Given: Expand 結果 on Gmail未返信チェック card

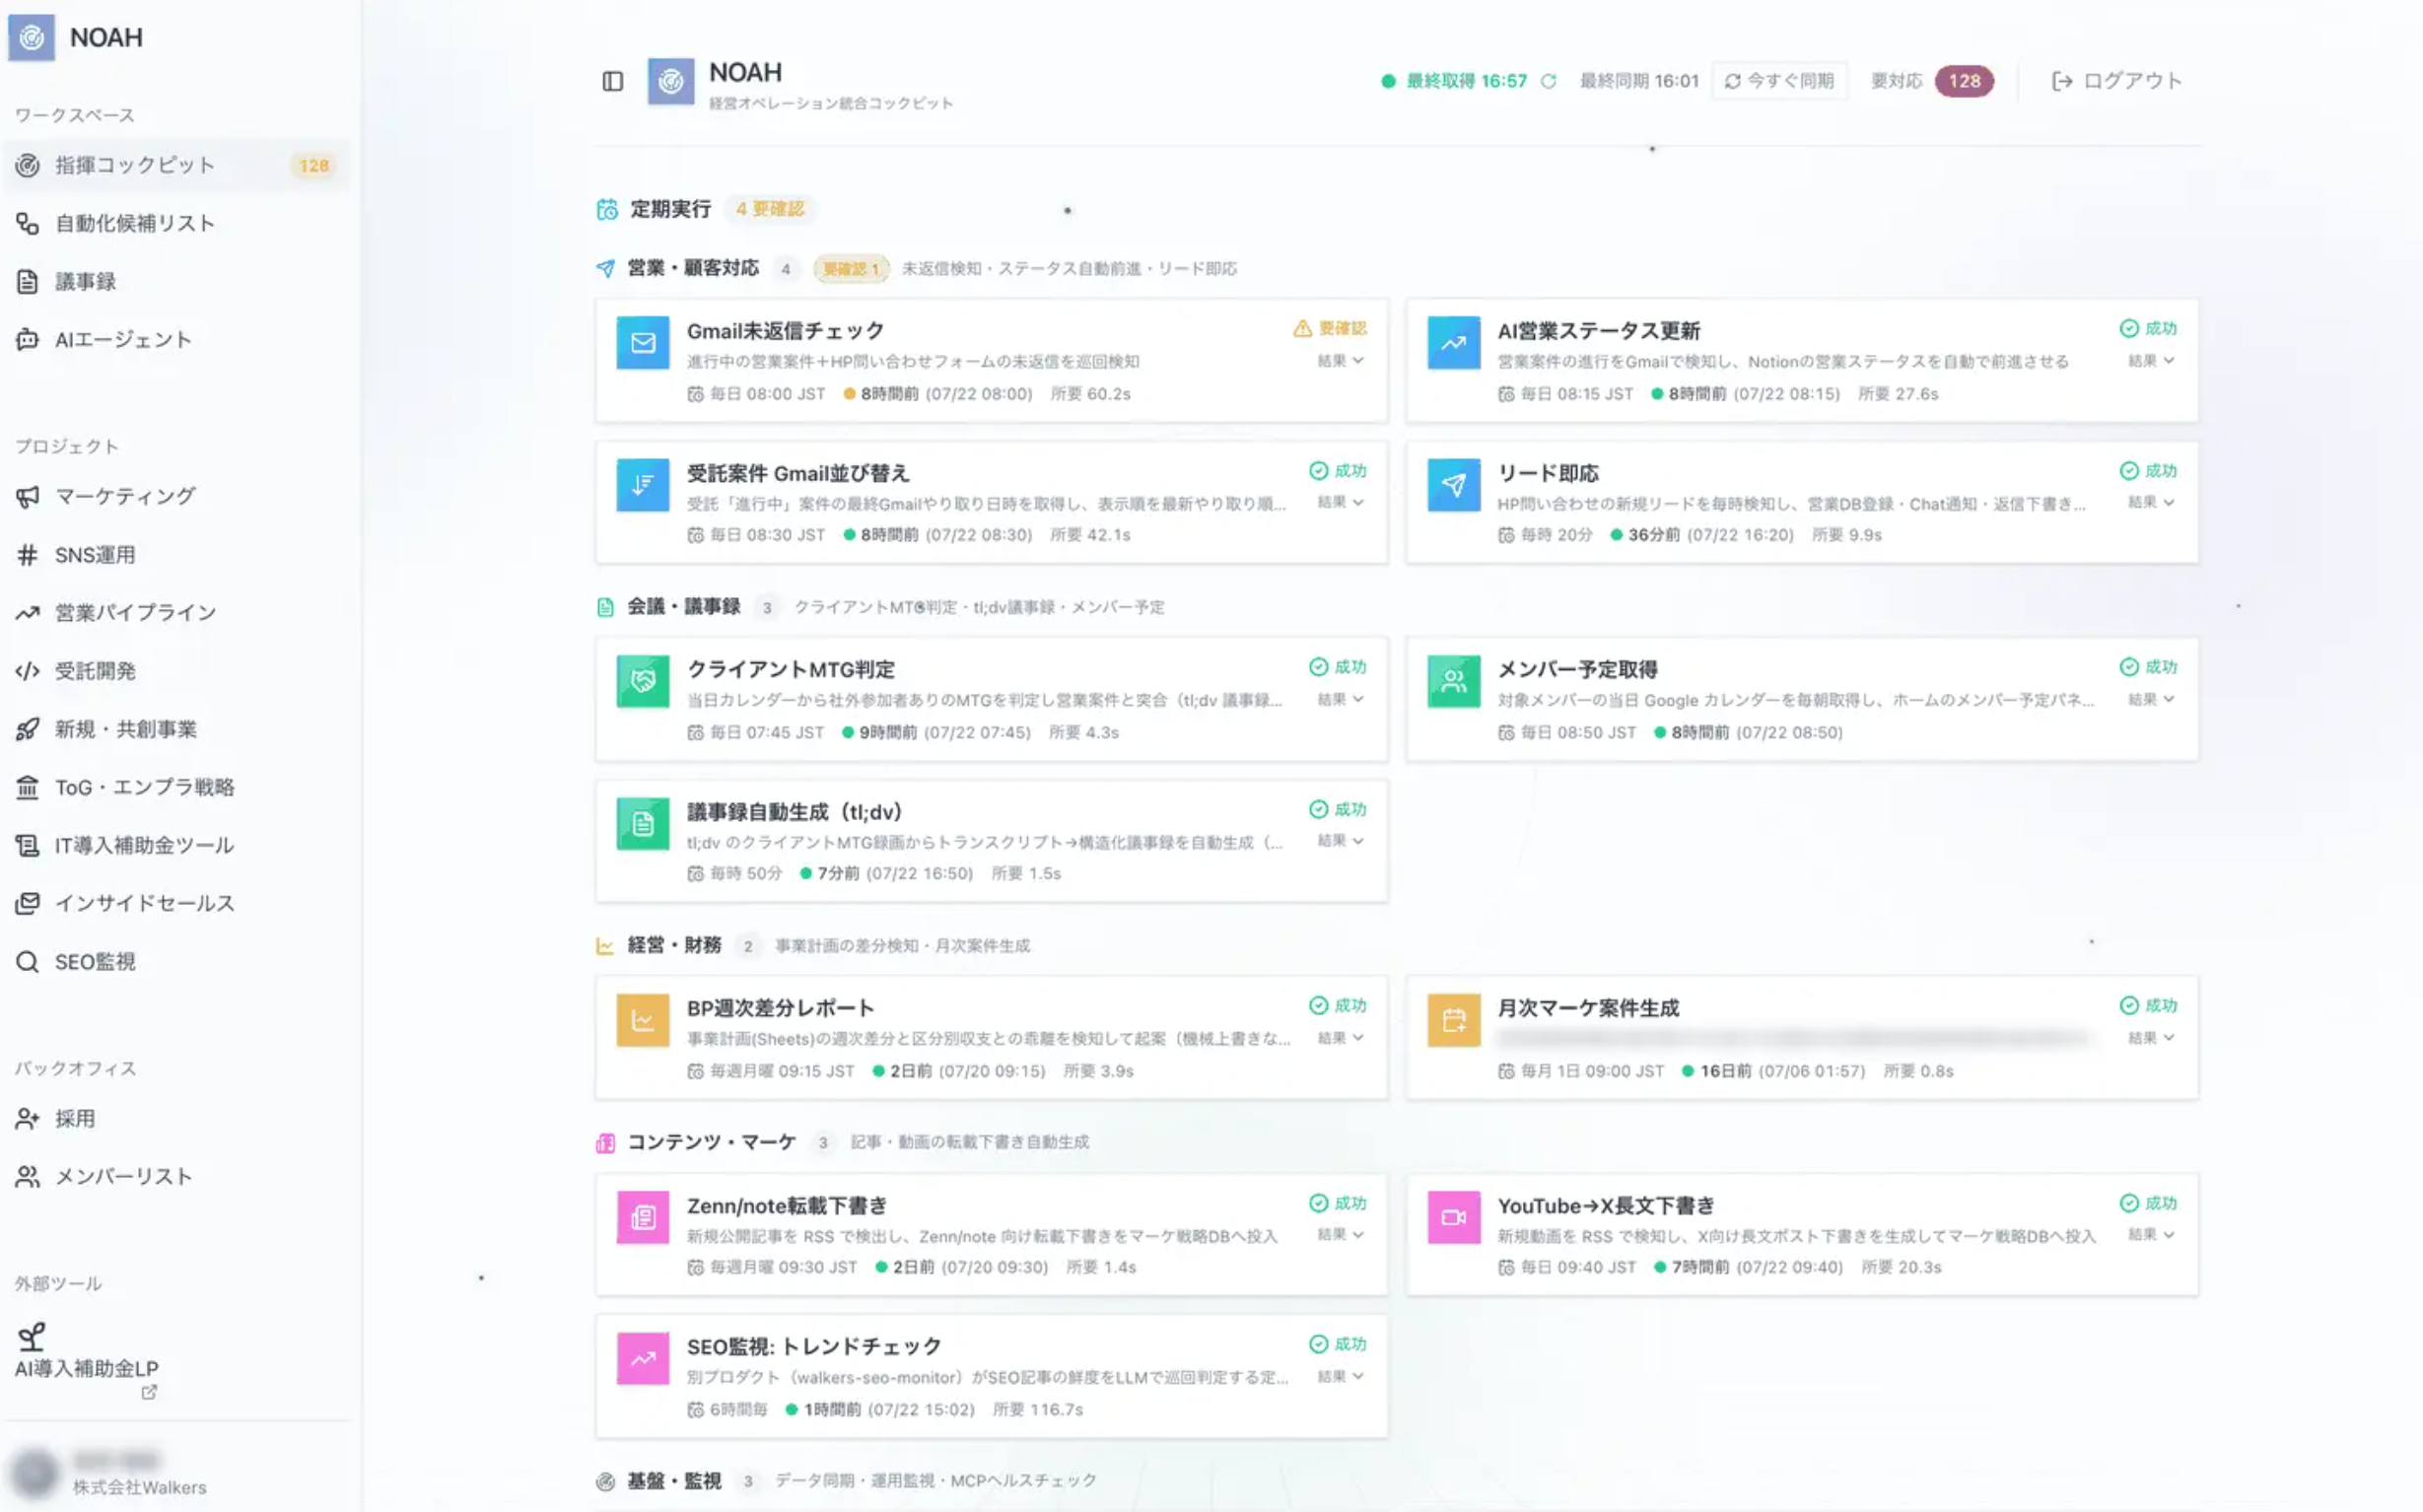Looking at the screenshot, I should pos(1340,361).
